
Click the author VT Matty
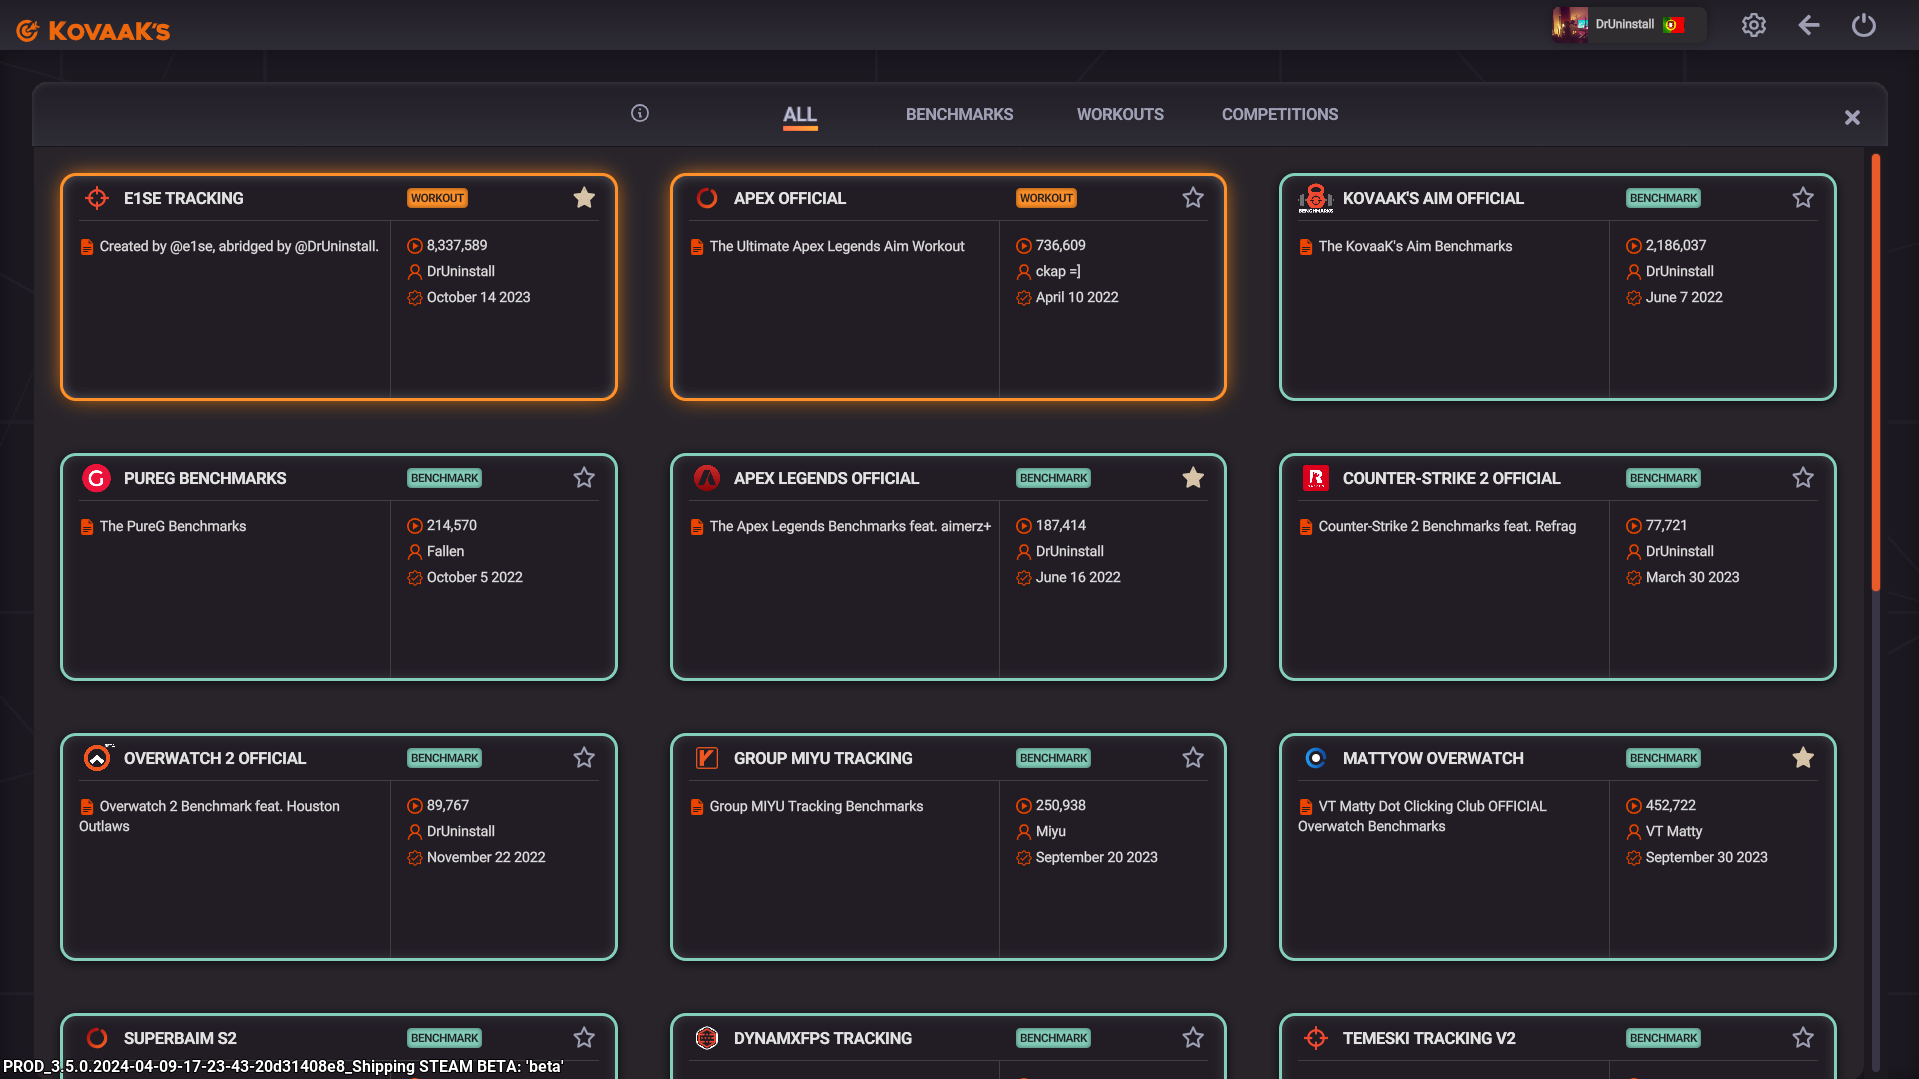pos(1673,831)
